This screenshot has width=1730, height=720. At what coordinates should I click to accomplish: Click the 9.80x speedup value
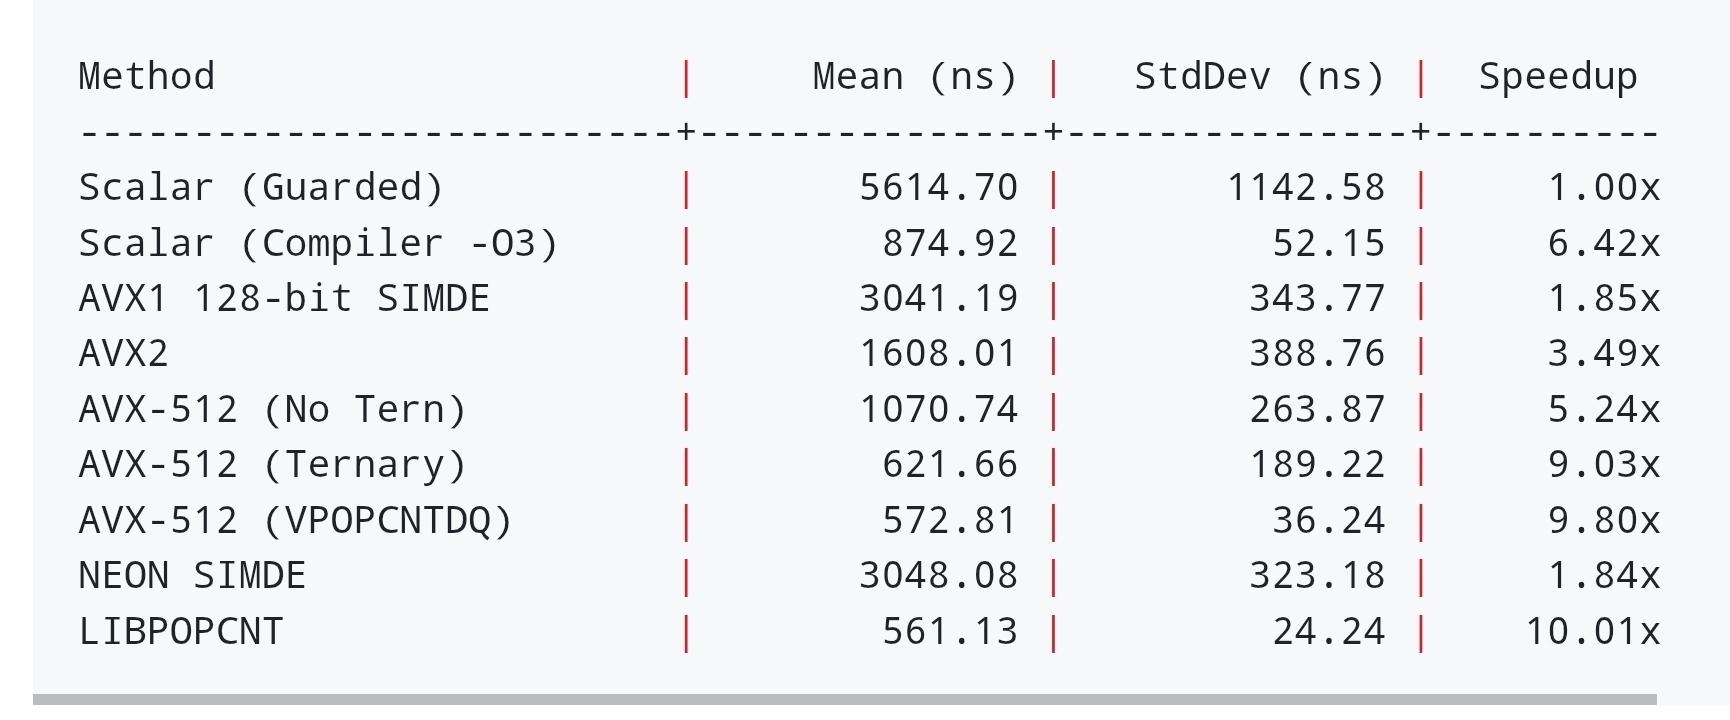click(1604, 521)
